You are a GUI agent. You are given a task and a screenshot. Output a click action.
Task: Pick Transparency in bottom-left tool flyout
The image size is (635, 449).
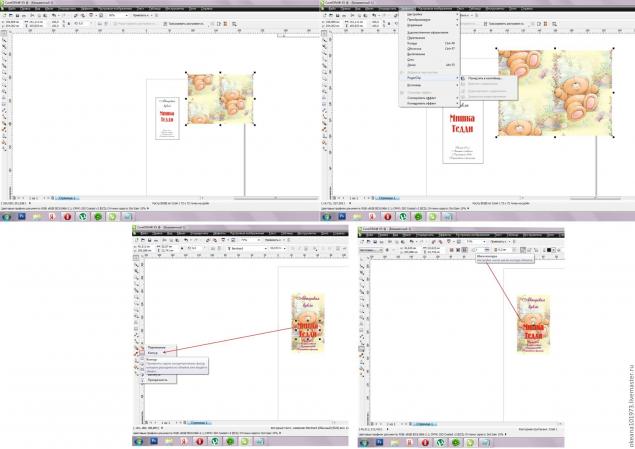(x=159, y=380)
